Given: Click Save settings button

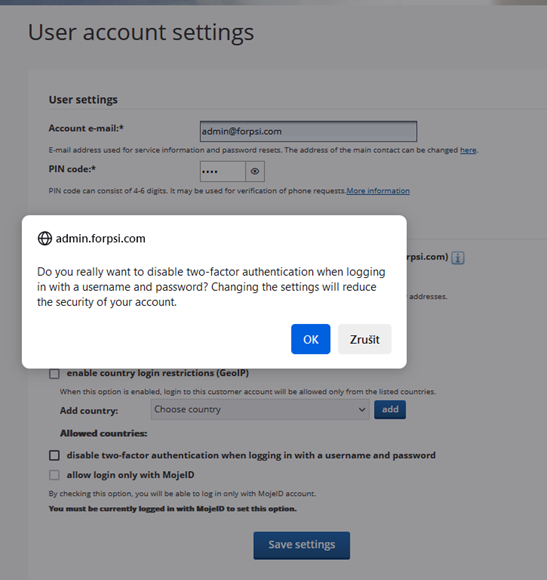Looking at the screenshot, I should click(x=302, y=545).
